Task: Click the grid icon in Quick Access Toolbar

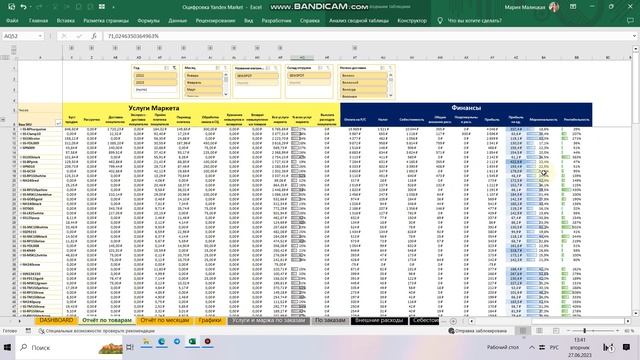Action: tap(102, 7)
